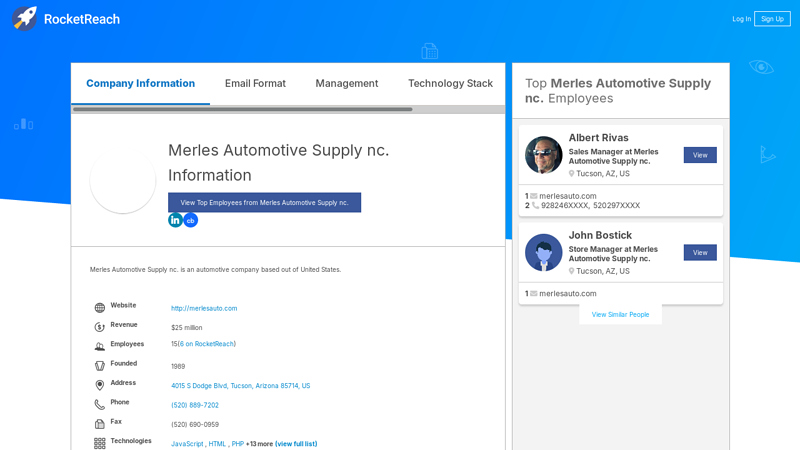Switch to the Email Format tab
This screenshot has width=800, height=450.
(x=255, y=83)
